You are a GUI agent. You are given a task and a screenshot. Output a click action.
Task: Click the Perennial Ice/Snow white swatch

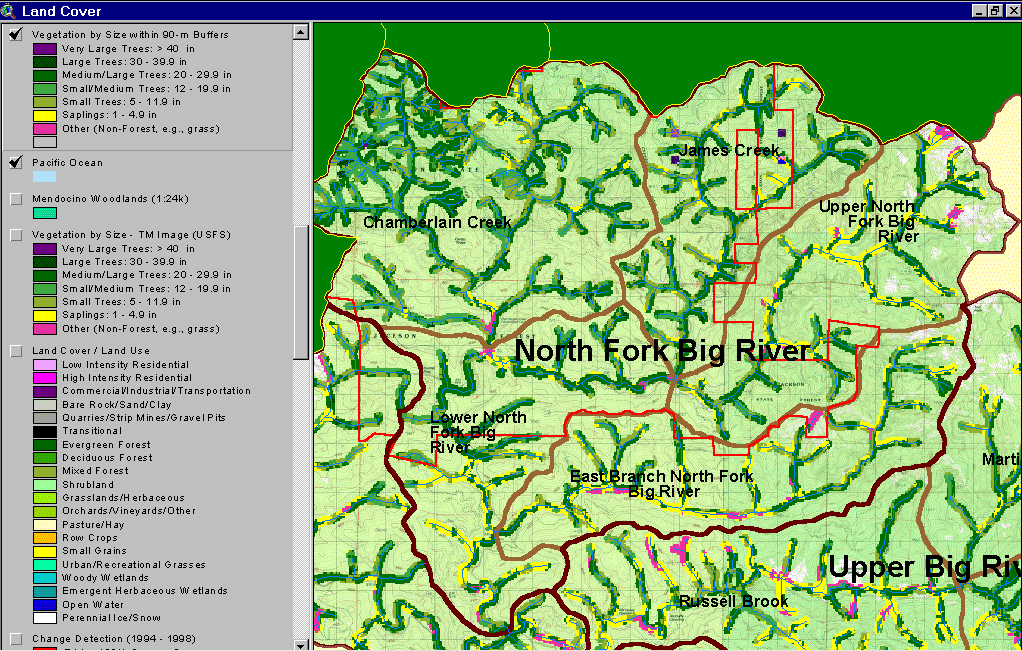coord(45,618)
